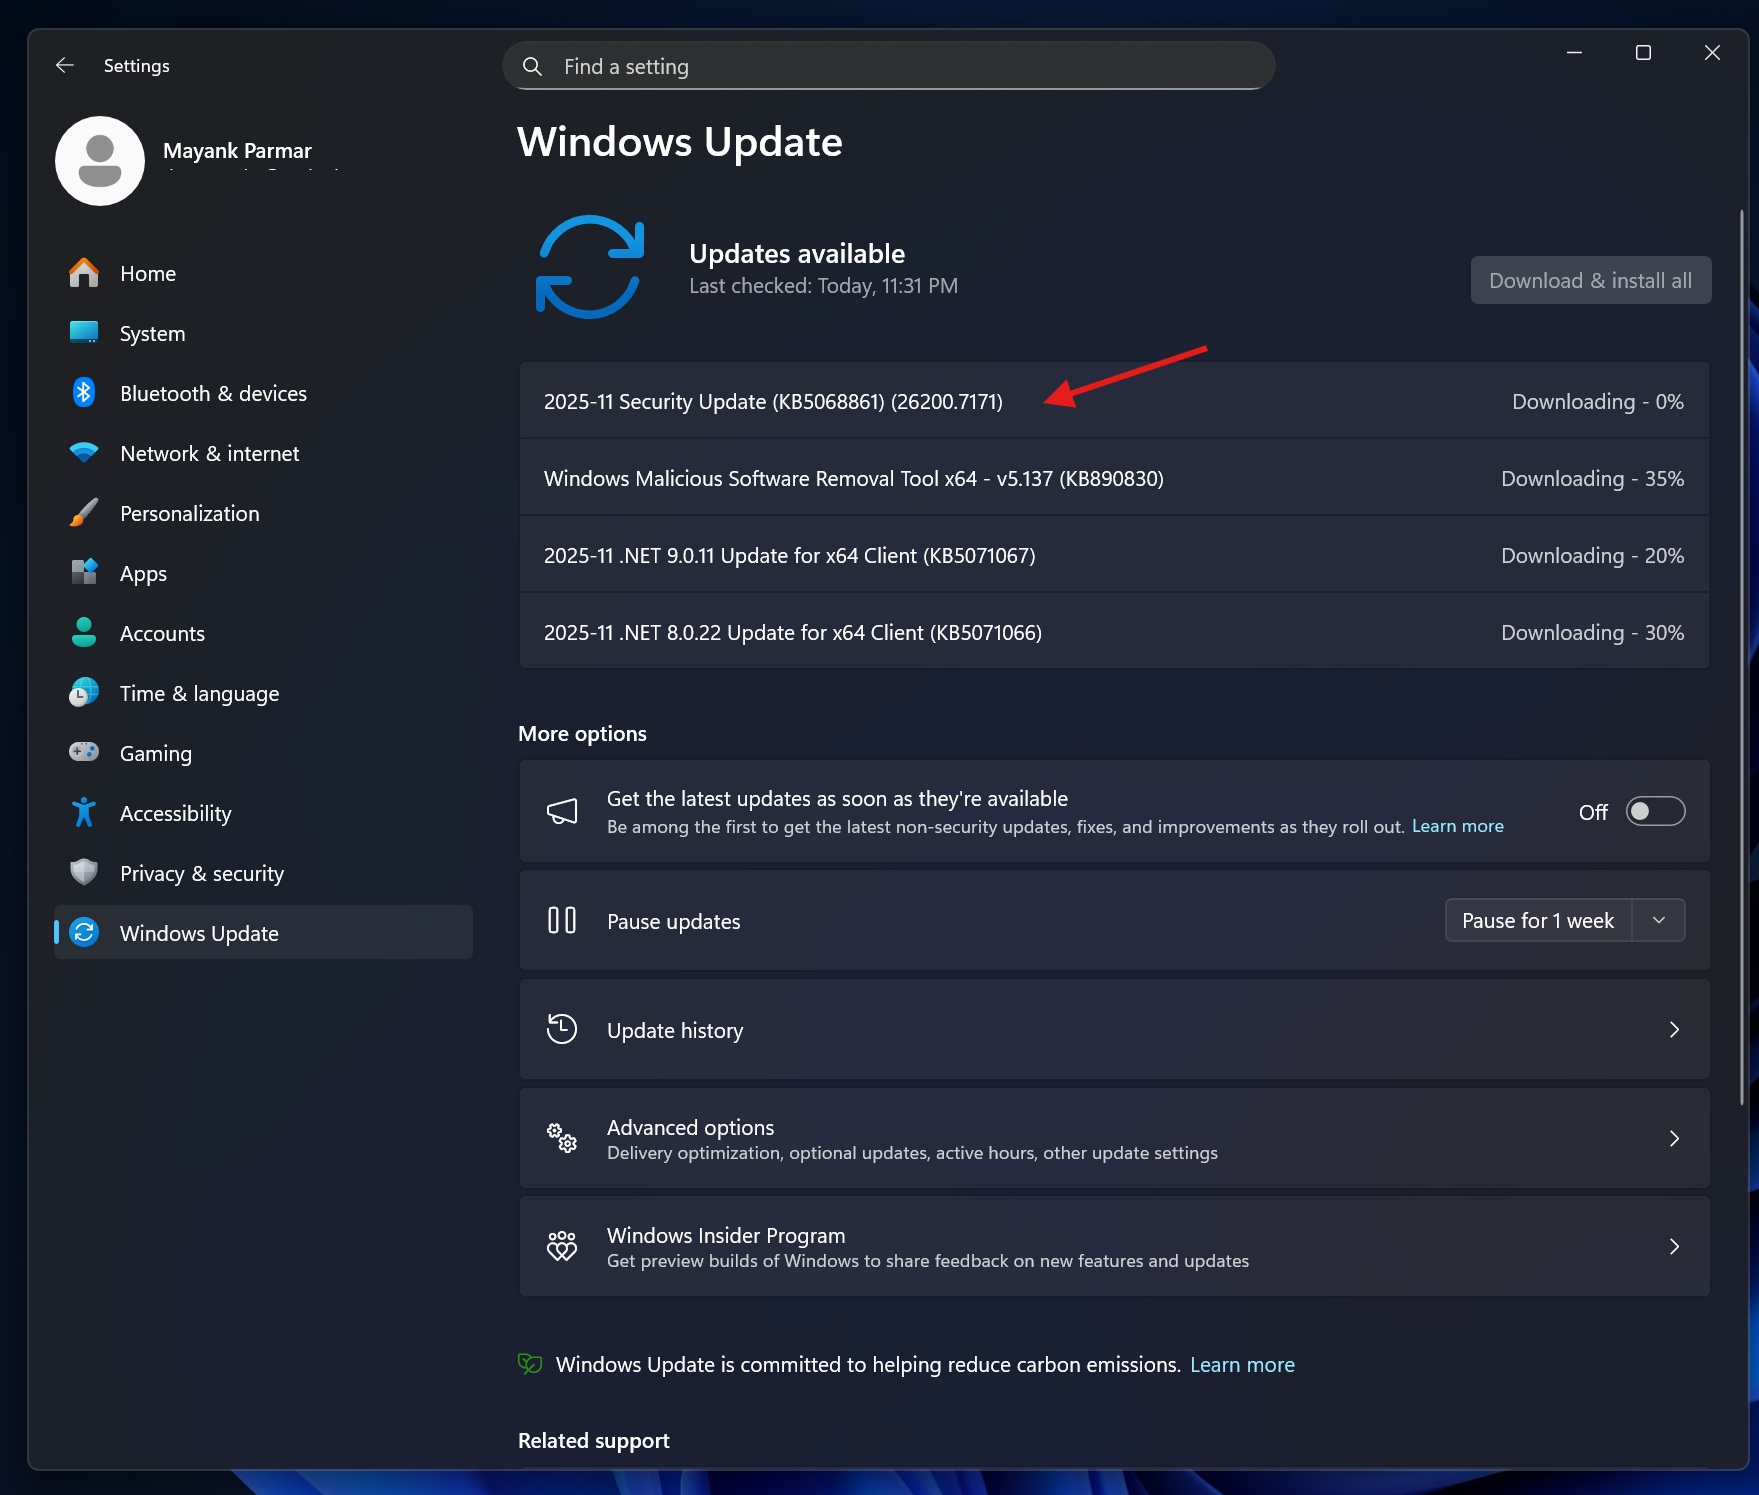Open Bluetooth & devices settings
Image resolution: width=1759 pixels, height=1495 pixels.
213,393
